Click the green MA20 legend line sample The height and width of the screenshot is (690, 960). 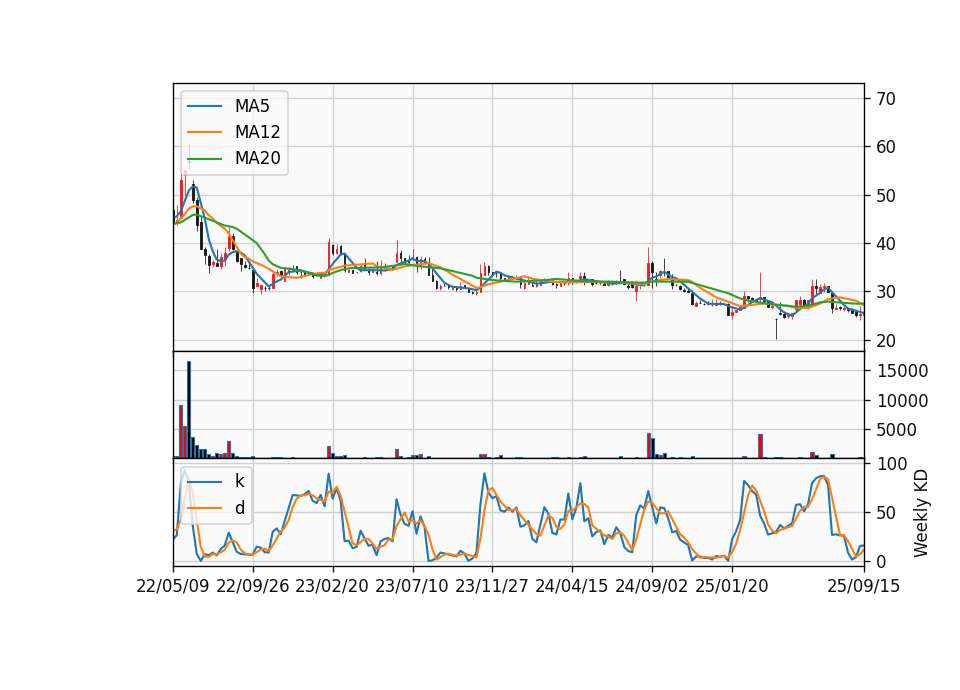(x=204, y=159)
